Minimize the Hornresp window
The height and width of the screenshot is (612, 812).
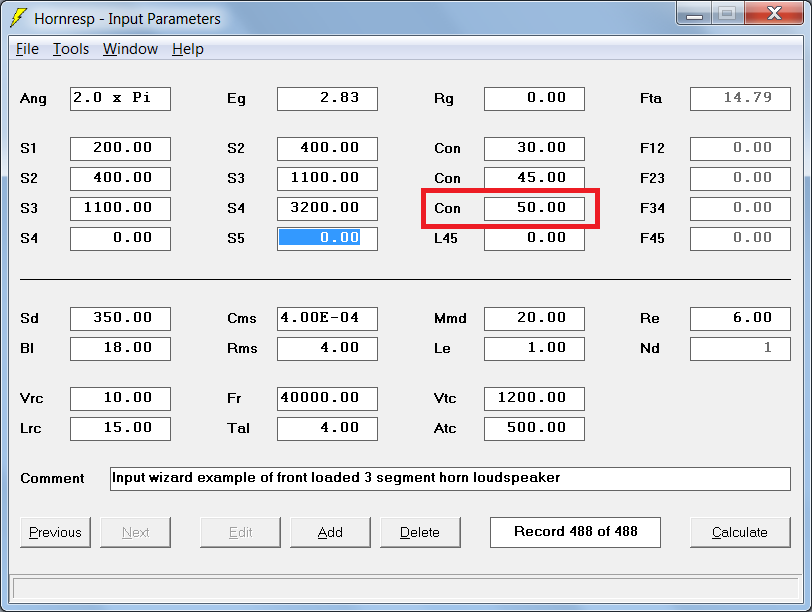[694, 13]
